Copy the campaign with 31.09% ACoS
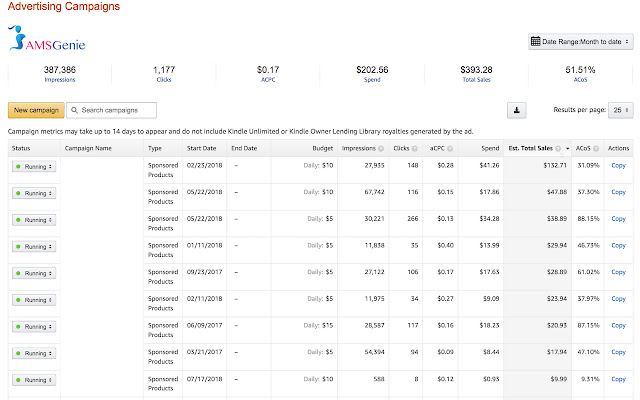640x400 pixels. click(618, 165)
